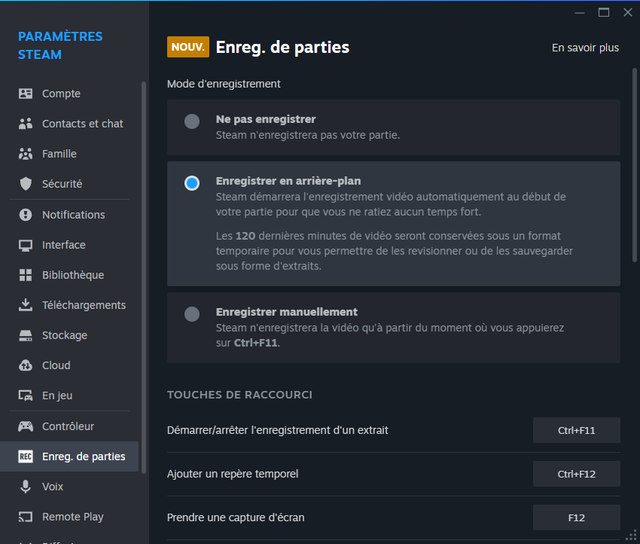The height and width of the screenshot is (544, 640).
Task: Change the Ctrl+F11 recording shortcut
Action: [576, 430]
